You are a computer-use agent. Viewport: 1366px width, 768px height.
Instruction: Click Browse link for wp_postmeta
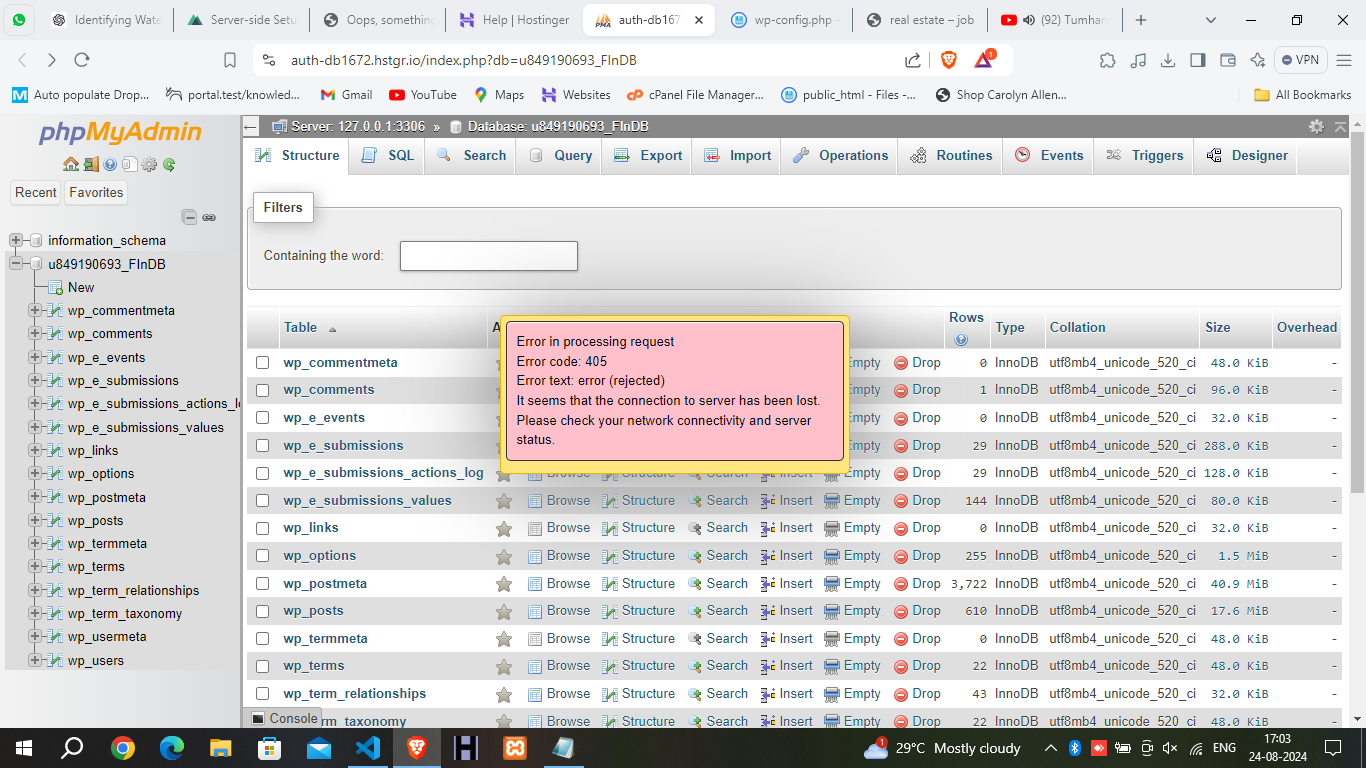click(558, 583)
